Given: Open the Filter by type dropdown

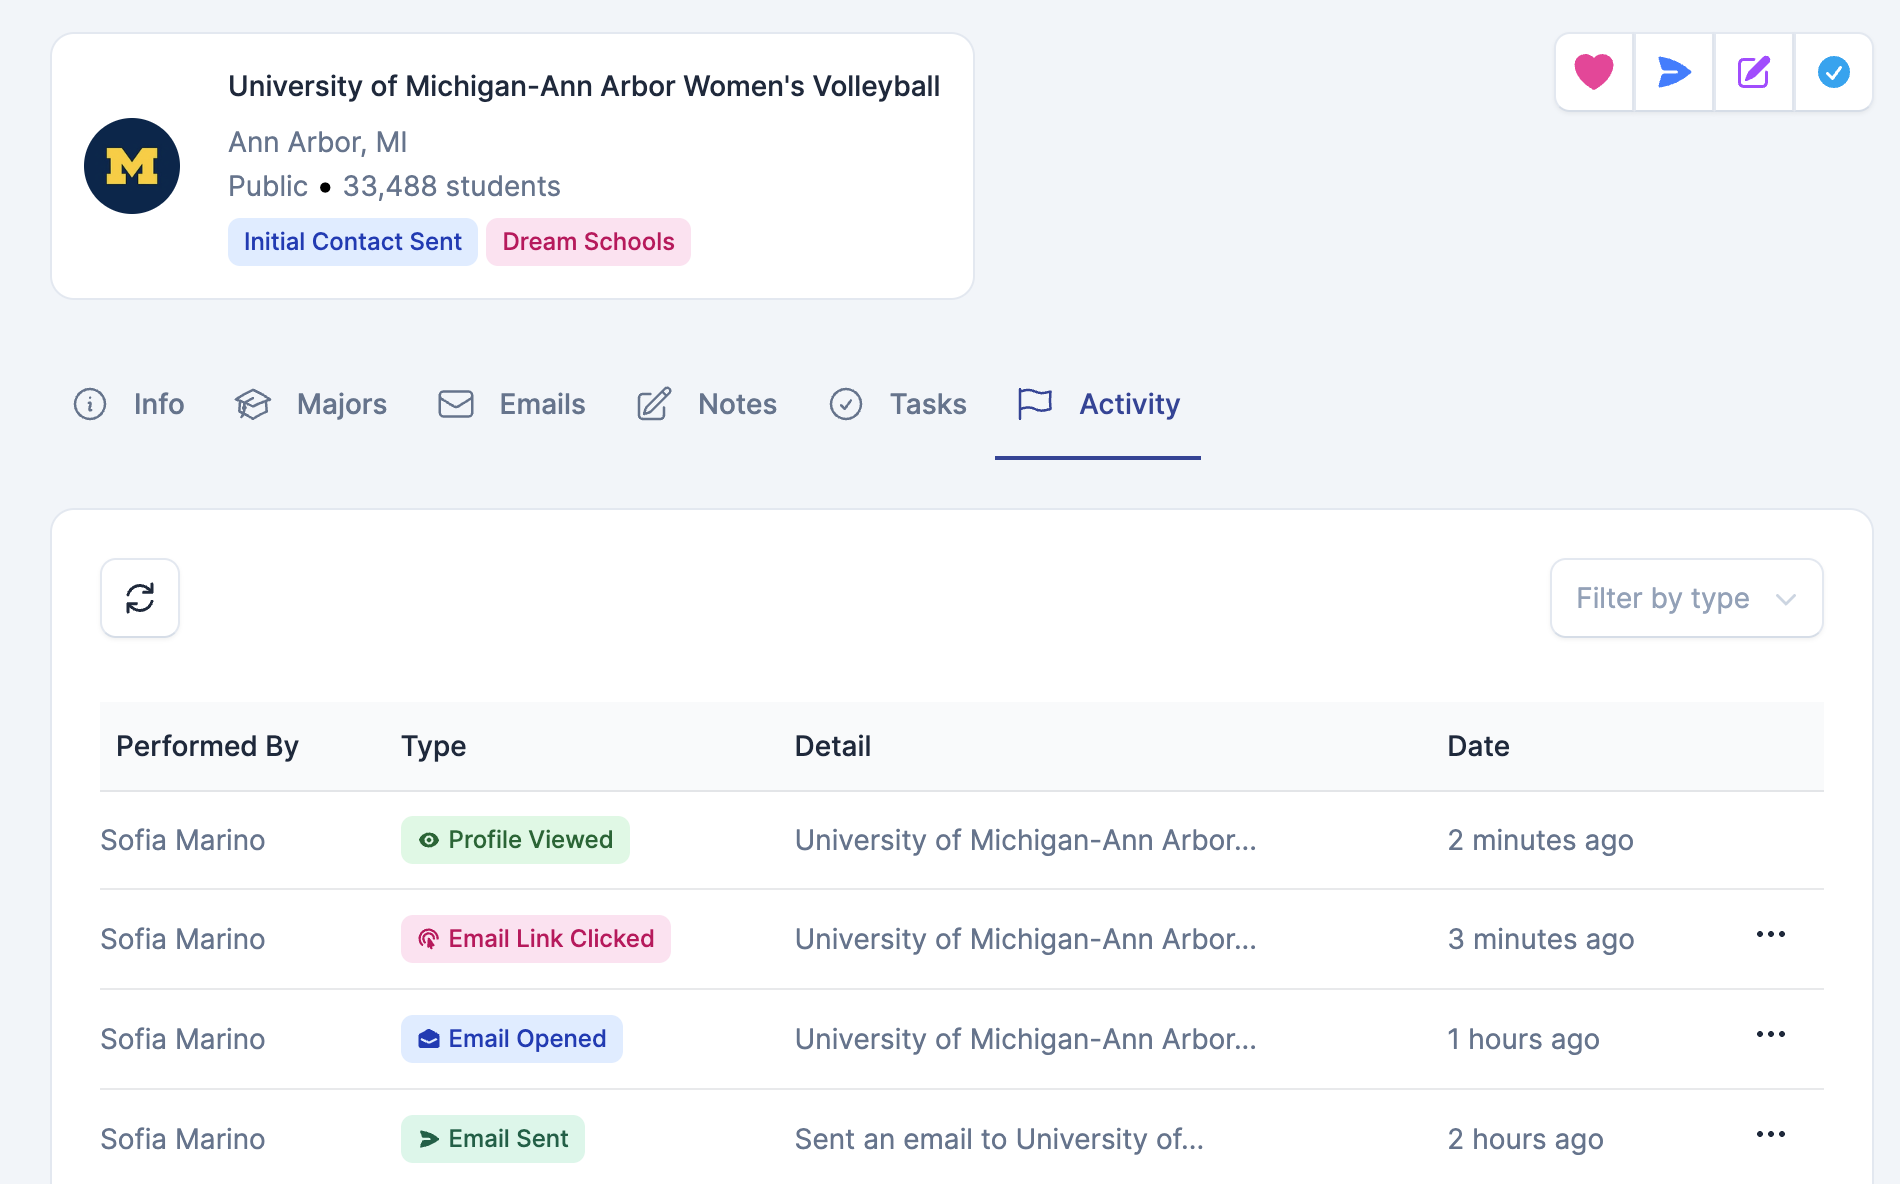Looking at the screenshot, I should point(1685,598).
